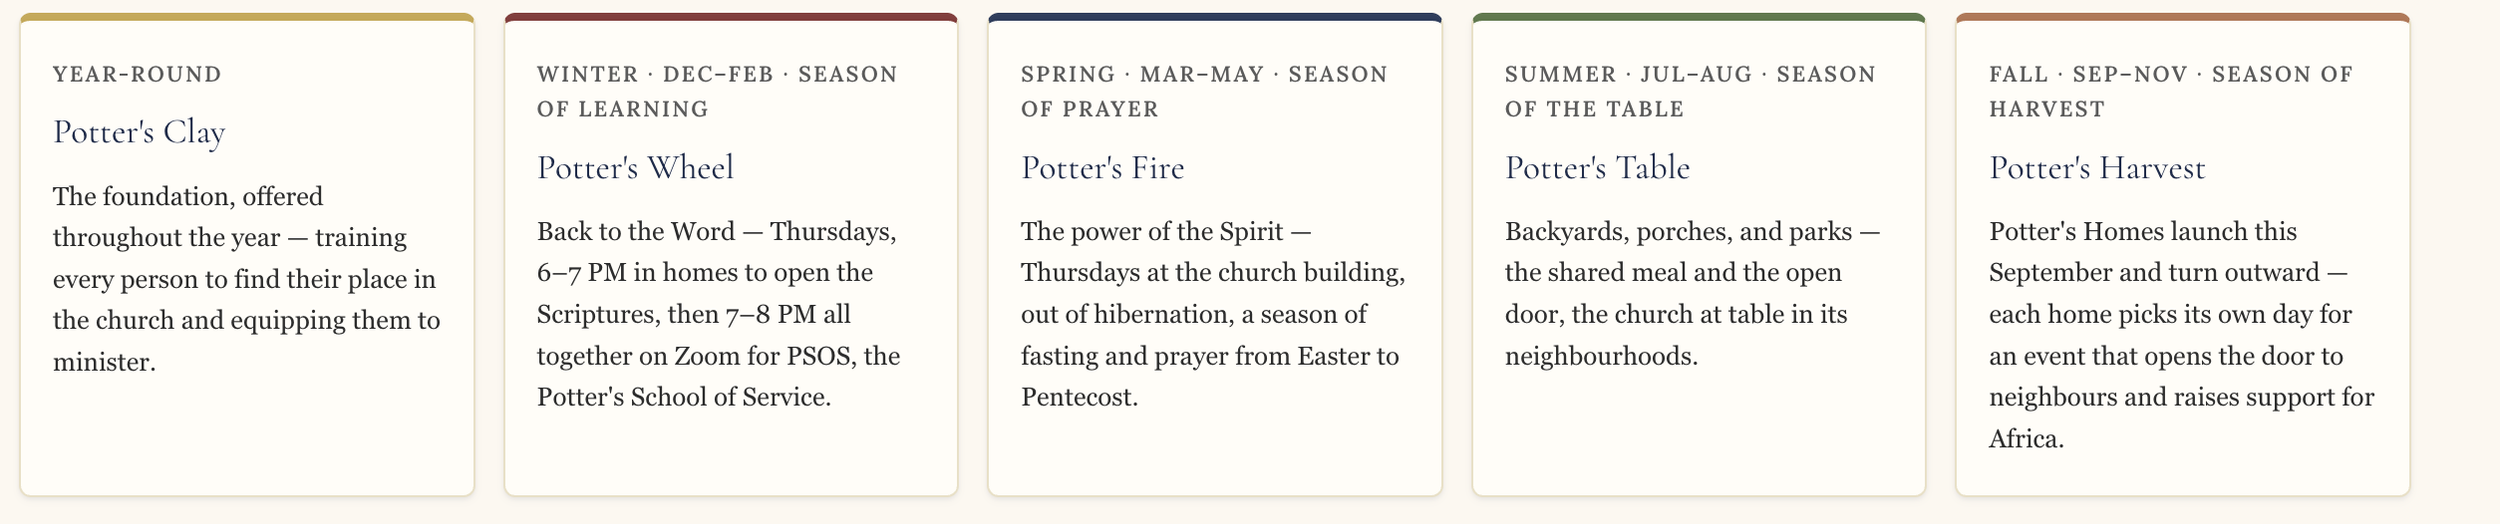Click the terracotta bar atop Potter's Harvest card

(x=2183, y=17)
